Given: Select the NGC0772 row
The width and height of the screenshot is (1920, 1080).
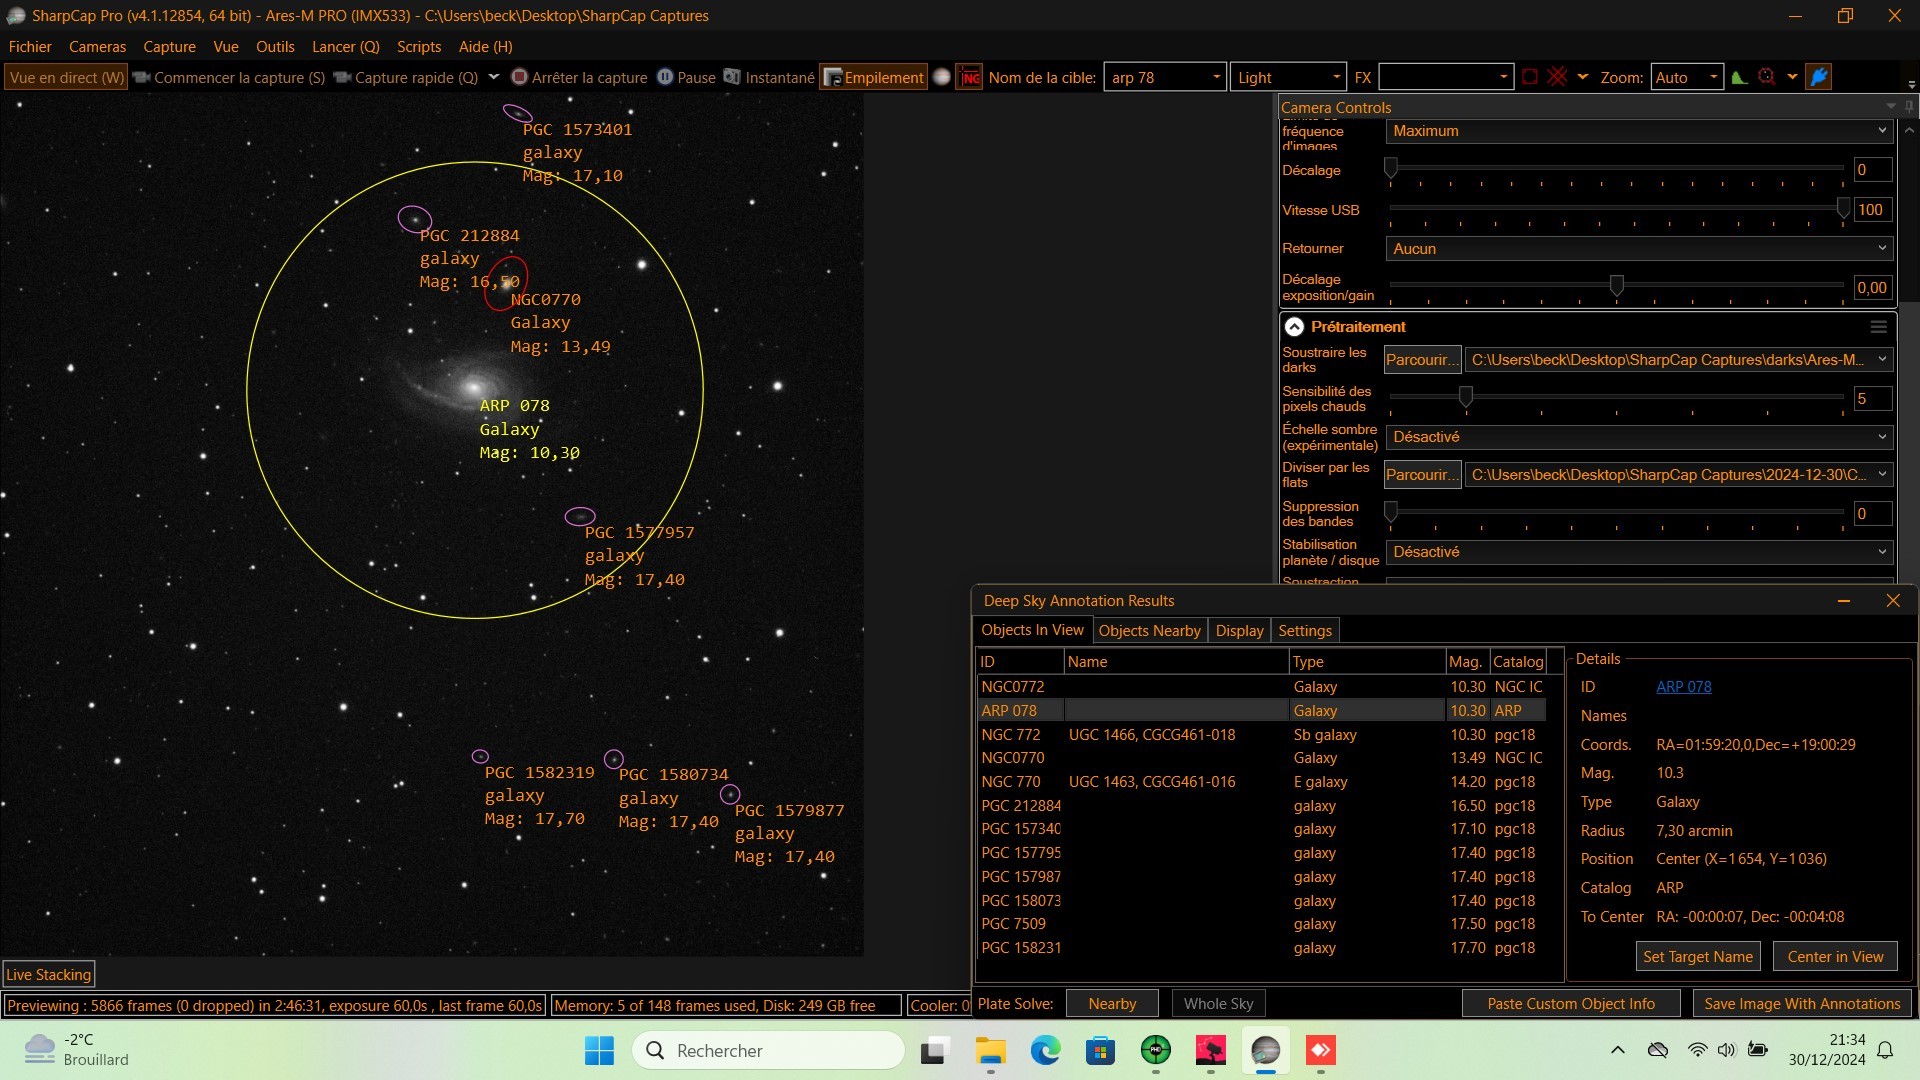Looking at the screenshot, I should tap(1262, 687).
